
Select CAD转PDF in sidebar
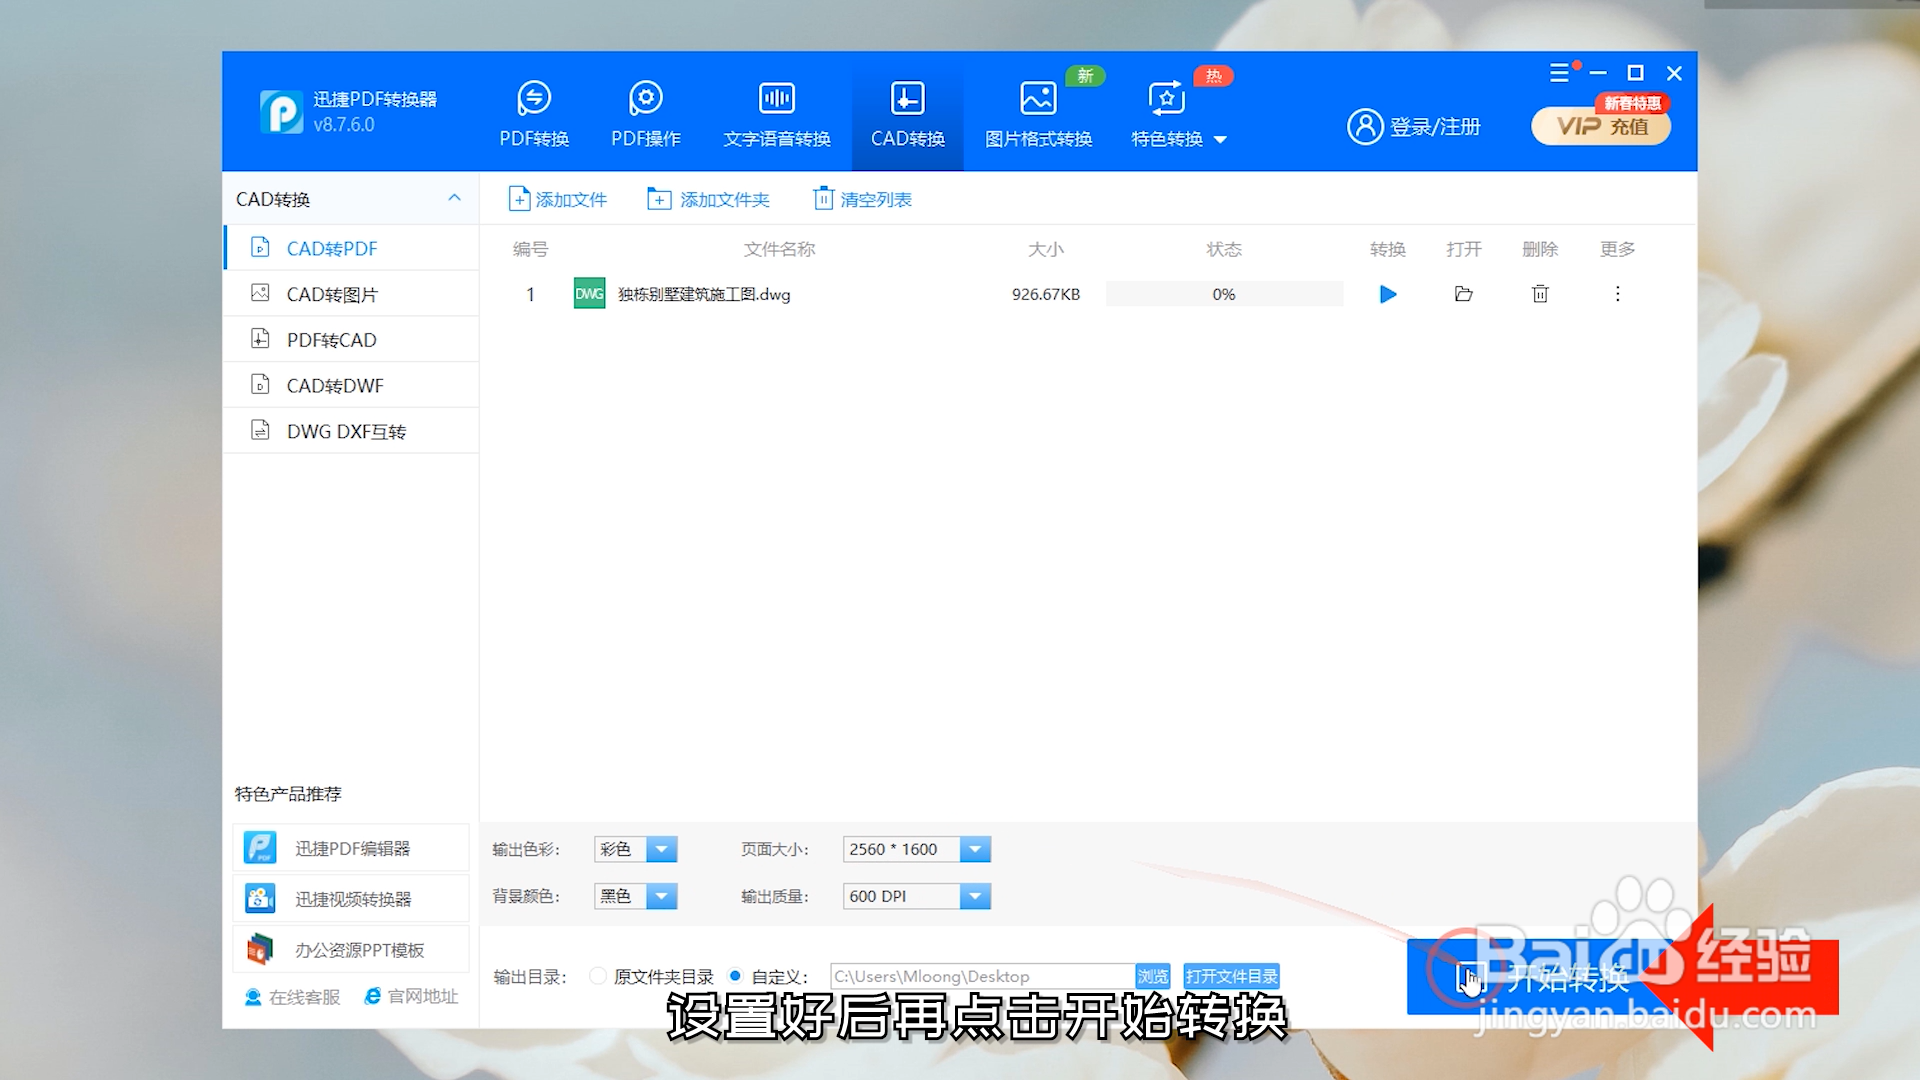coord(351,248)
